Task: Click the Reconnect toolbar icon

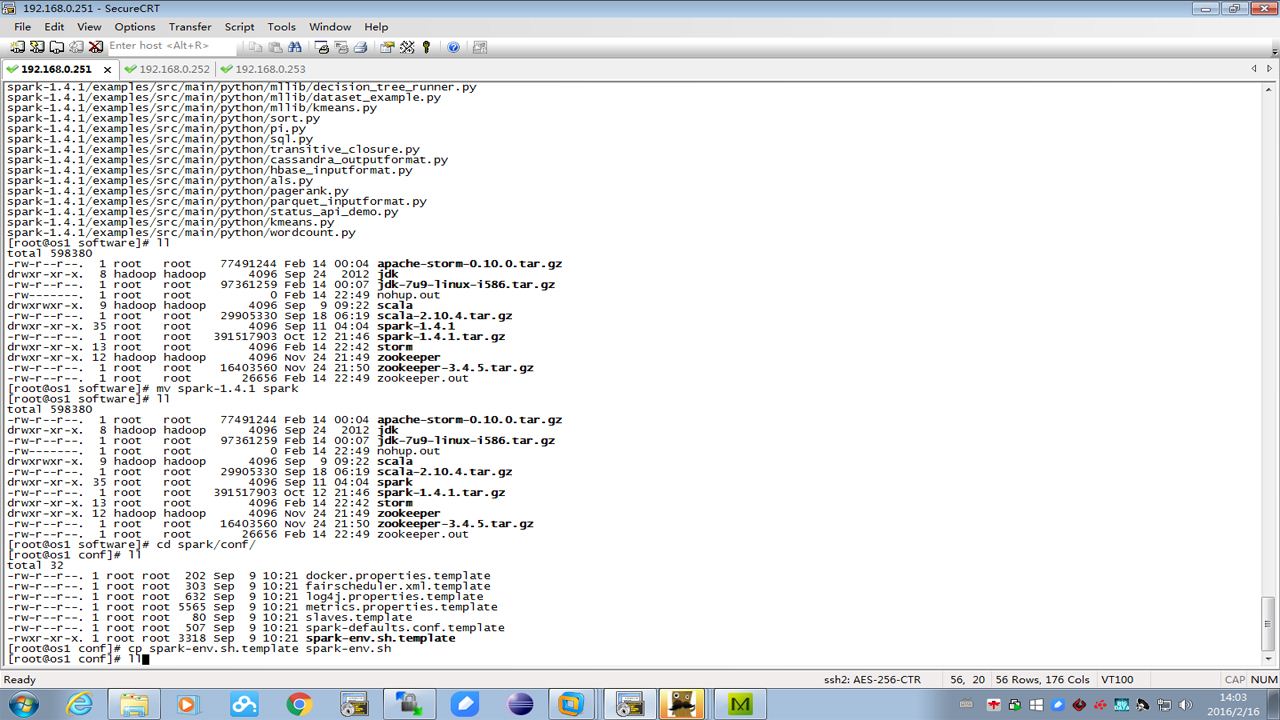Action: [77, 47]
